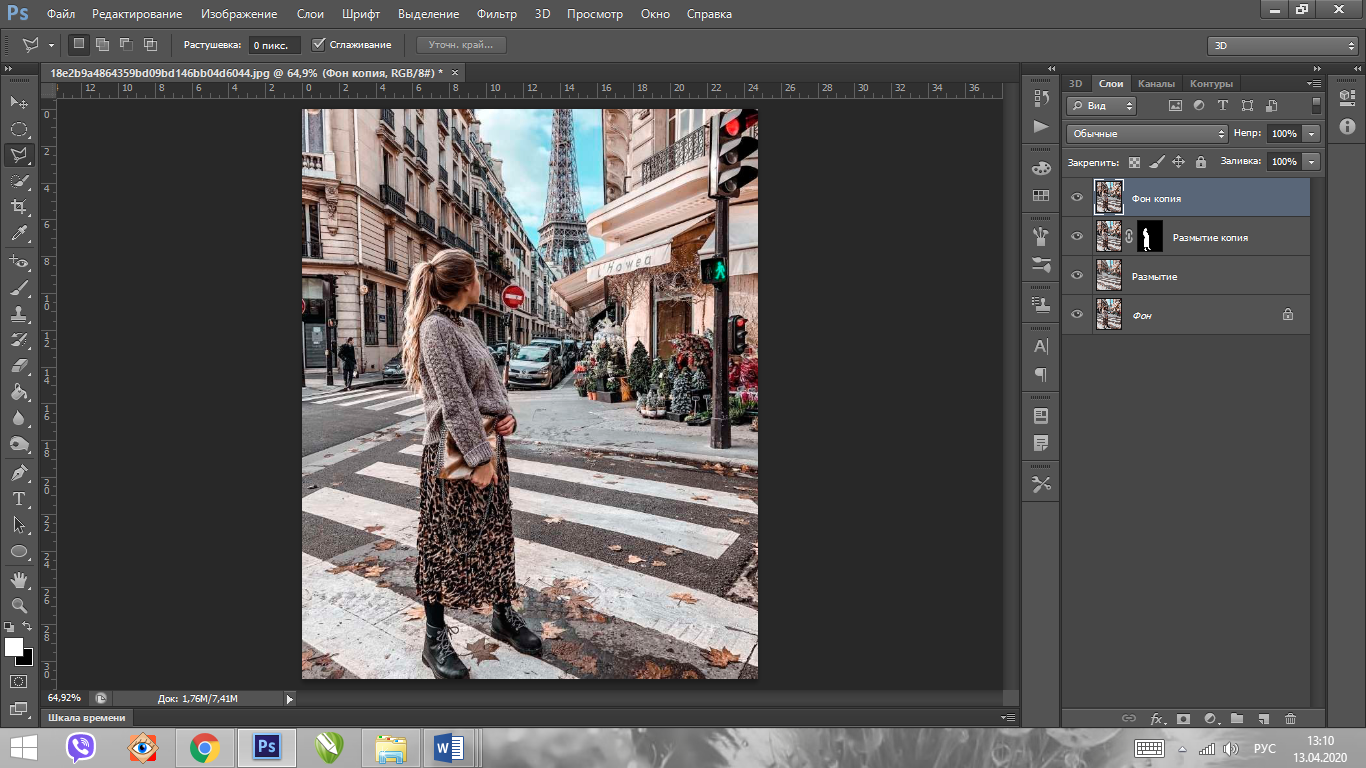Screen dimensions: 1366x768
Task: Open the Обычные blend mode dropdown
Action: 1146,133
